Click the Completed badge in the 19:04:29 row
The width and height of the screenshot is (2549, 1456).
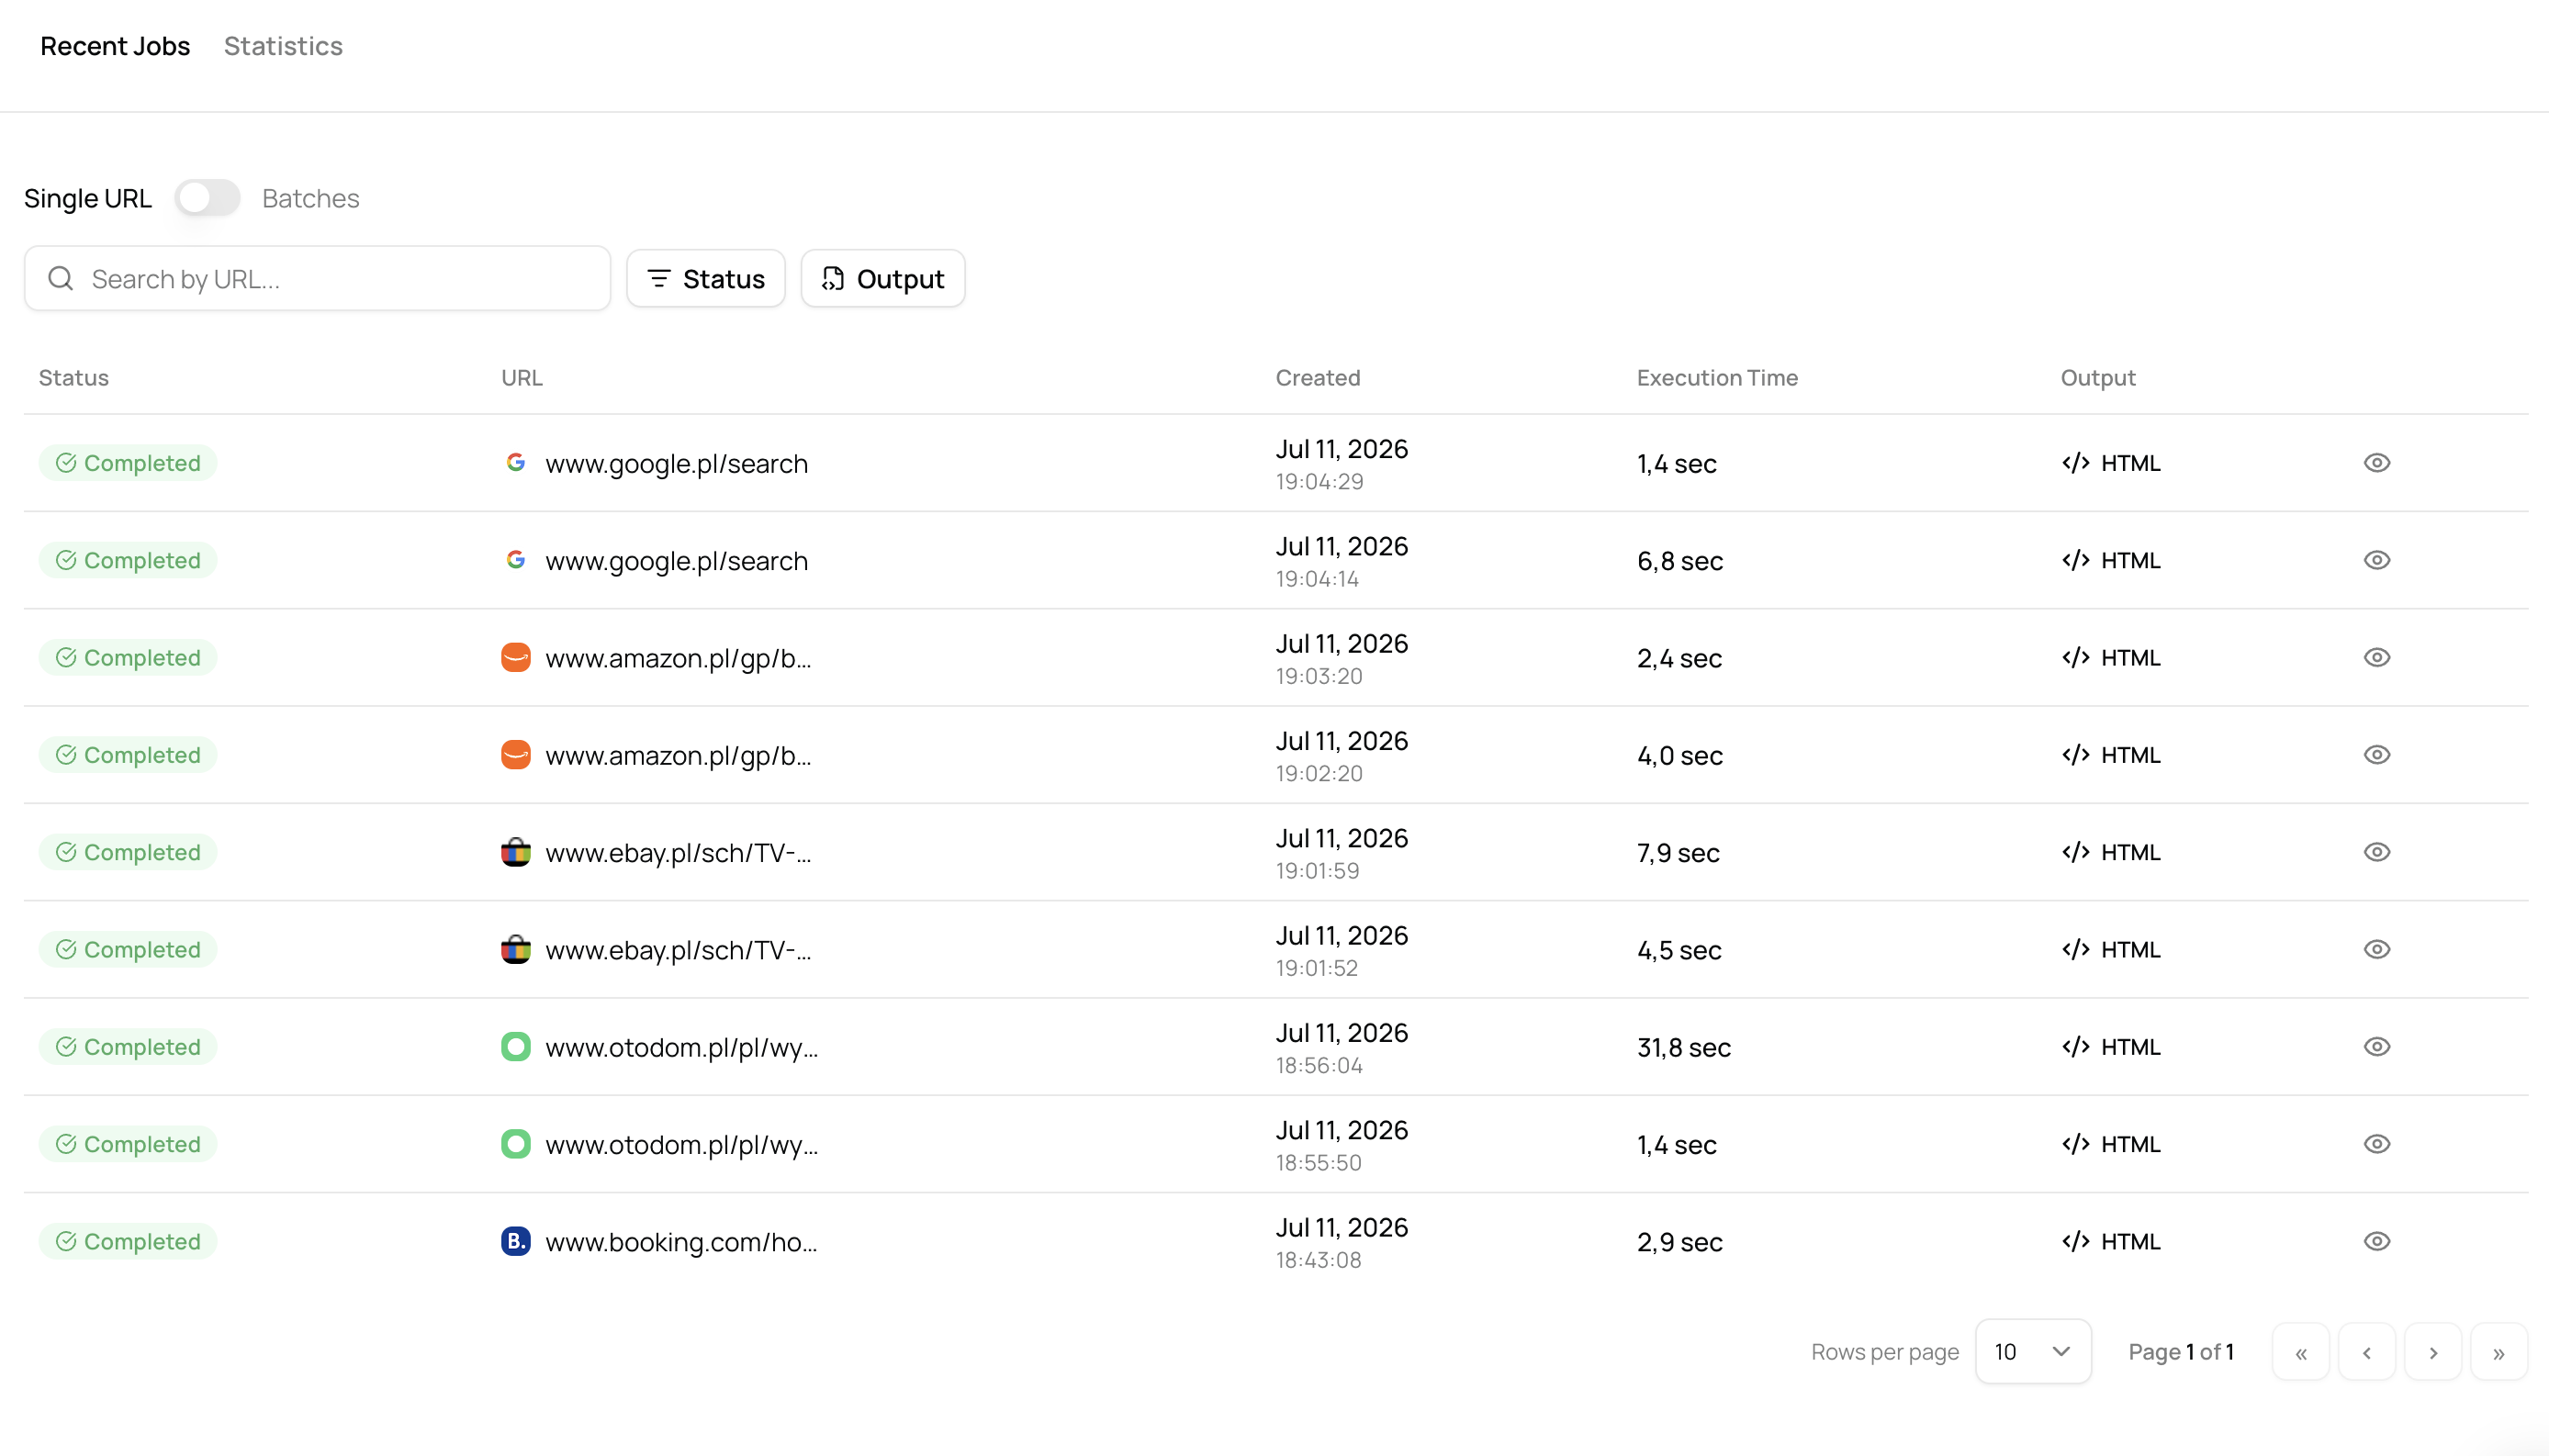(x=128, y=463)
